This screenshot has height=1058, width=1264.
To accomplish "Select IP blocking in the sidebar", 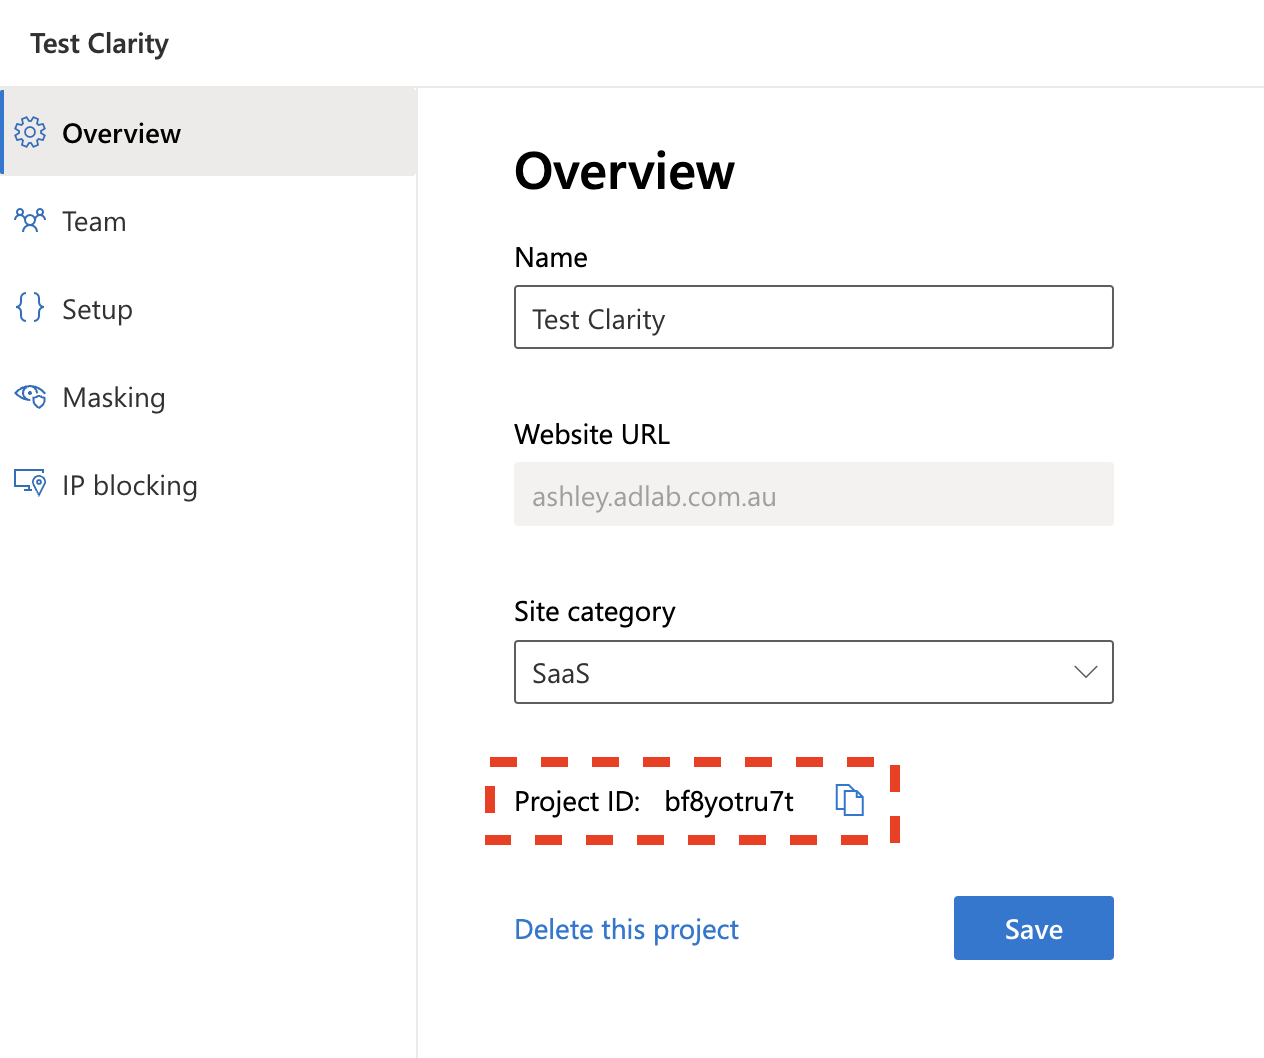I will 209,485.
